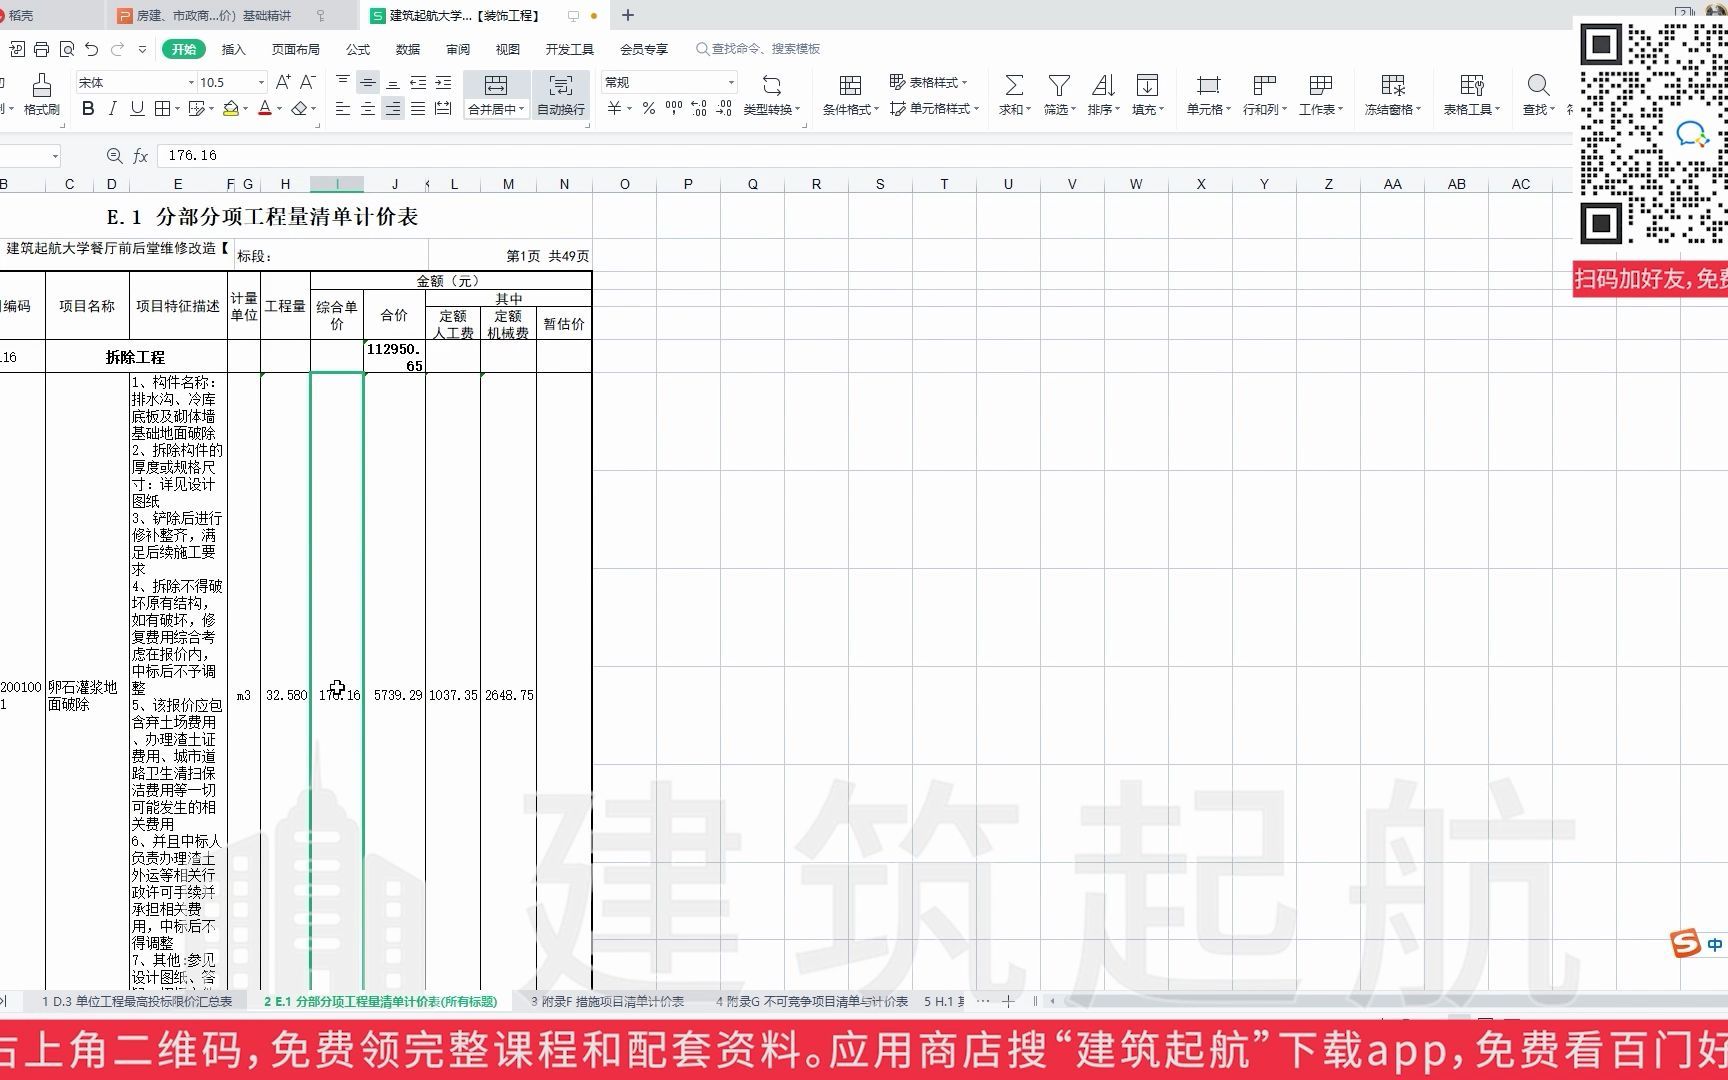Click the Fill (填充) icon

[x=1147, y=85]
